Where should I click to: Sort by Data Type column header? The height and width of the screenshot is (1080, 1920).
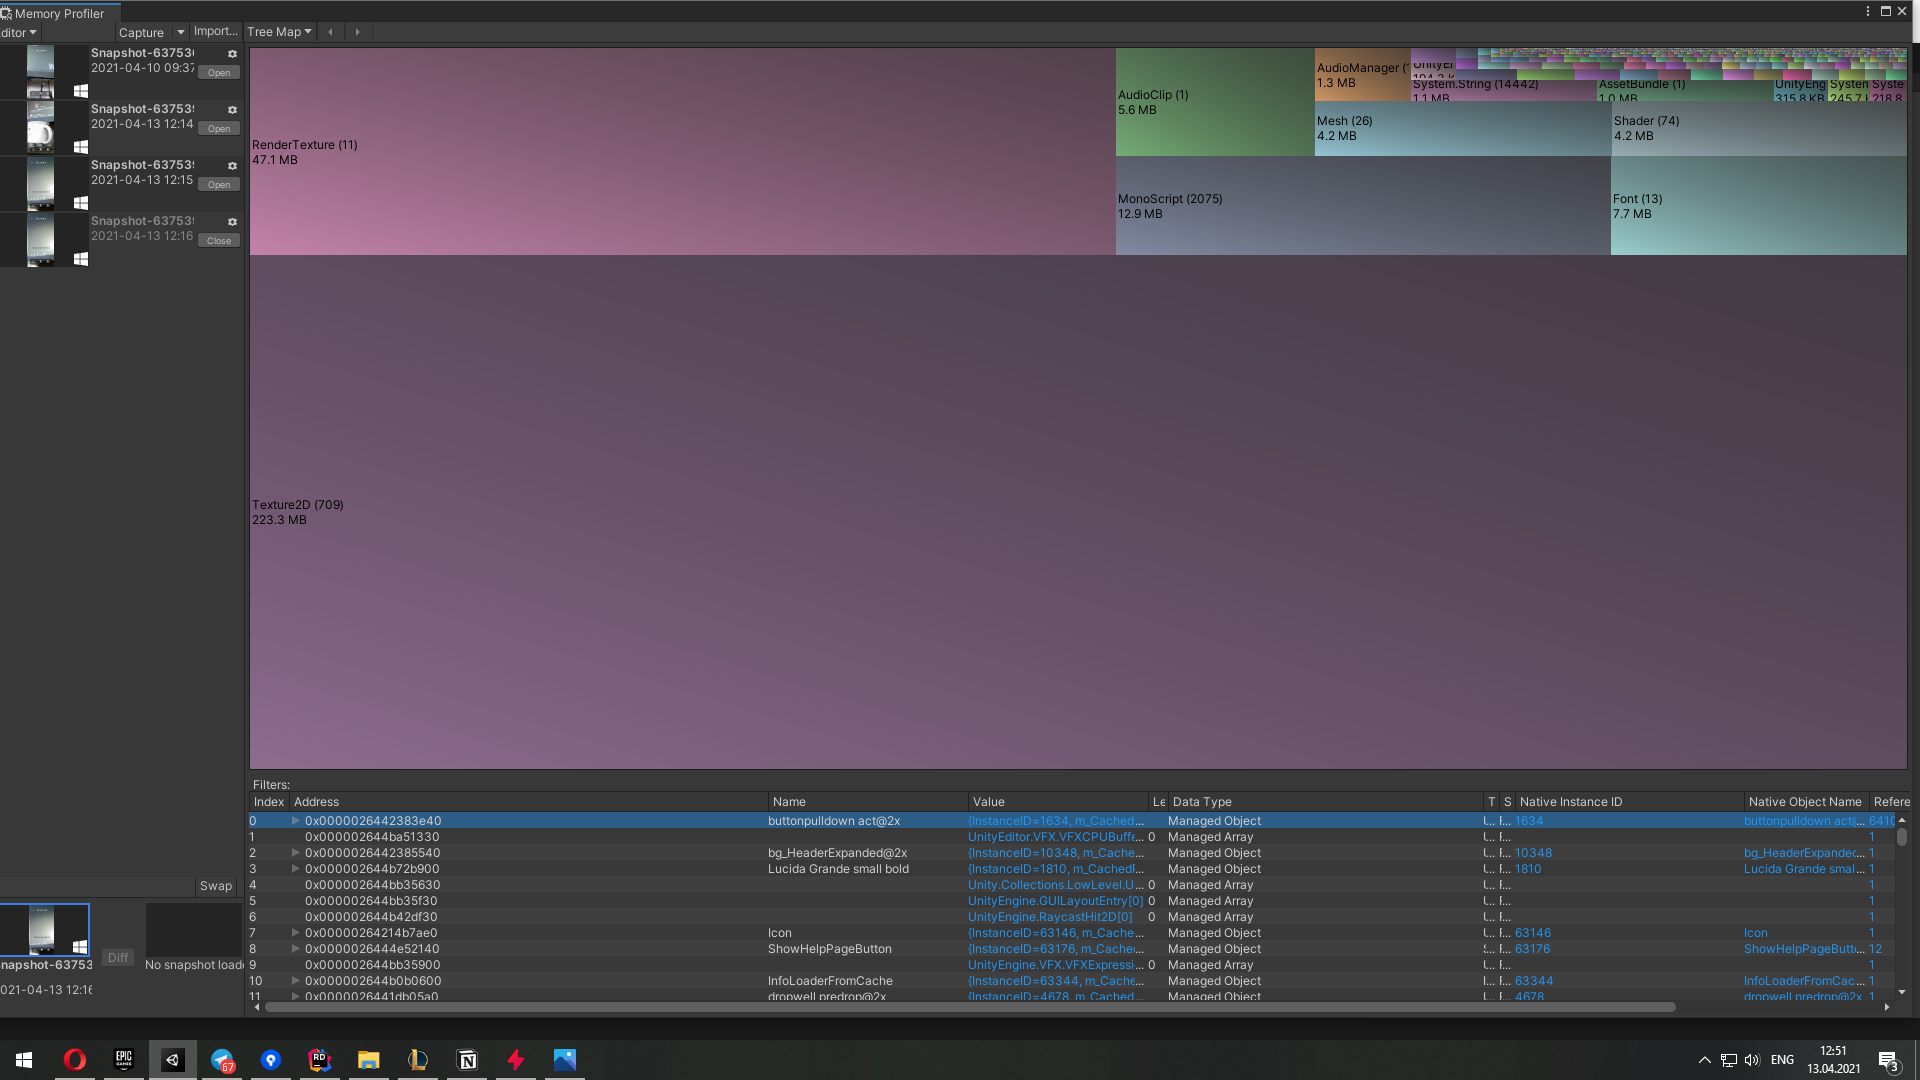click(1325, 801)
